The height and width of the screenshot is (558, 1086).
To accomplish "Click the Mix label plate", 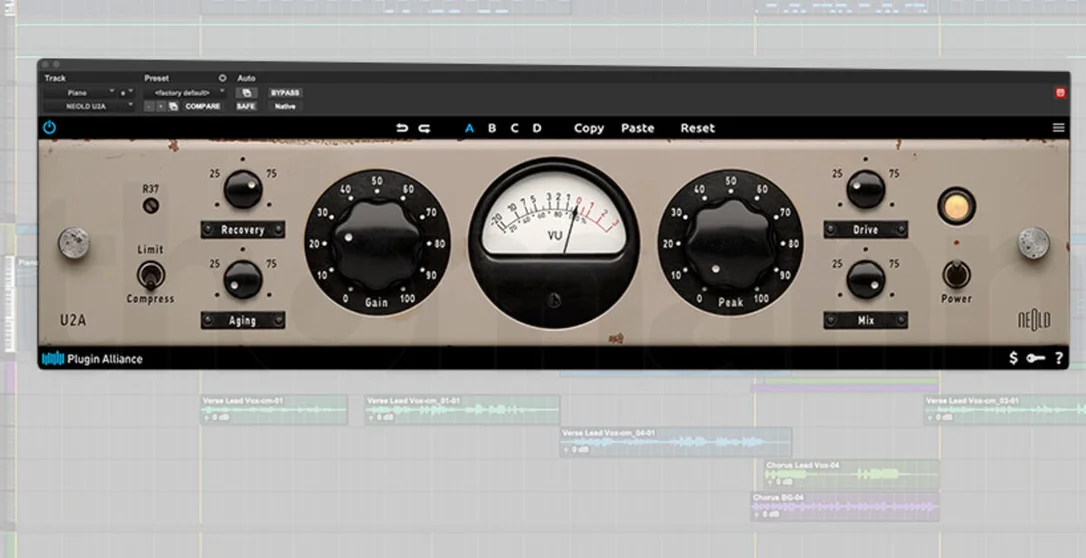I will pyautogui.click(x=866, y=321).
